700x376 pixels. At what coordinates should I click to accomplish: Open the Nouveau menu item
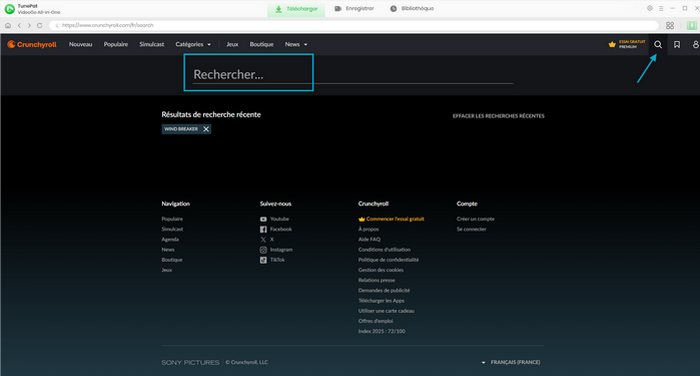click(x=80, y=44)
